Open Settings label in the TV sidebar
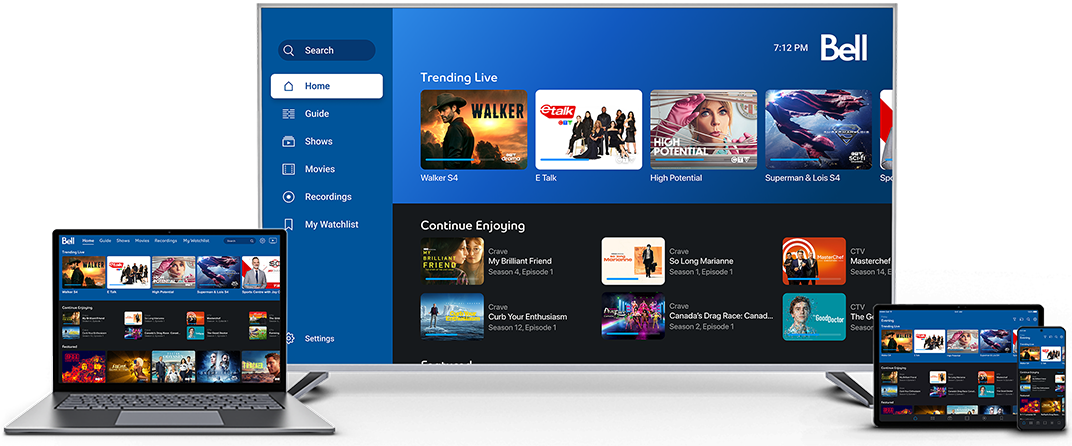1072x446 pixels. coord(319,339)
